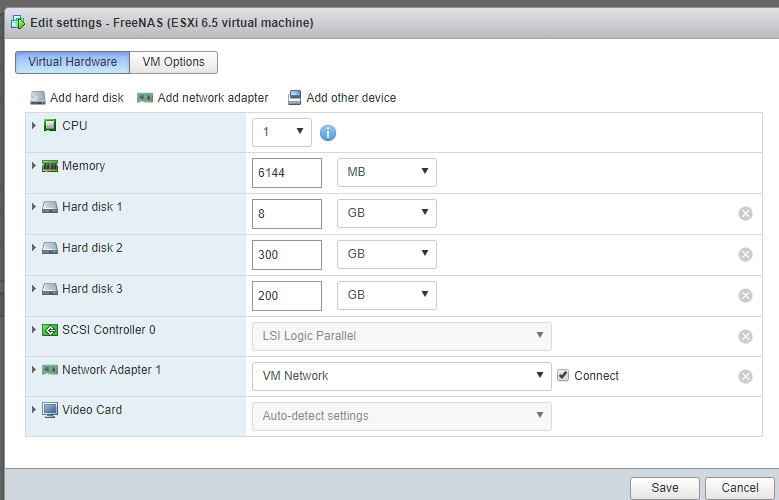This screenshot has height=500, width=779.
Task: Toggle the Connect checkbox for Network Adapter 1
Action: click(x=563, y=375)
